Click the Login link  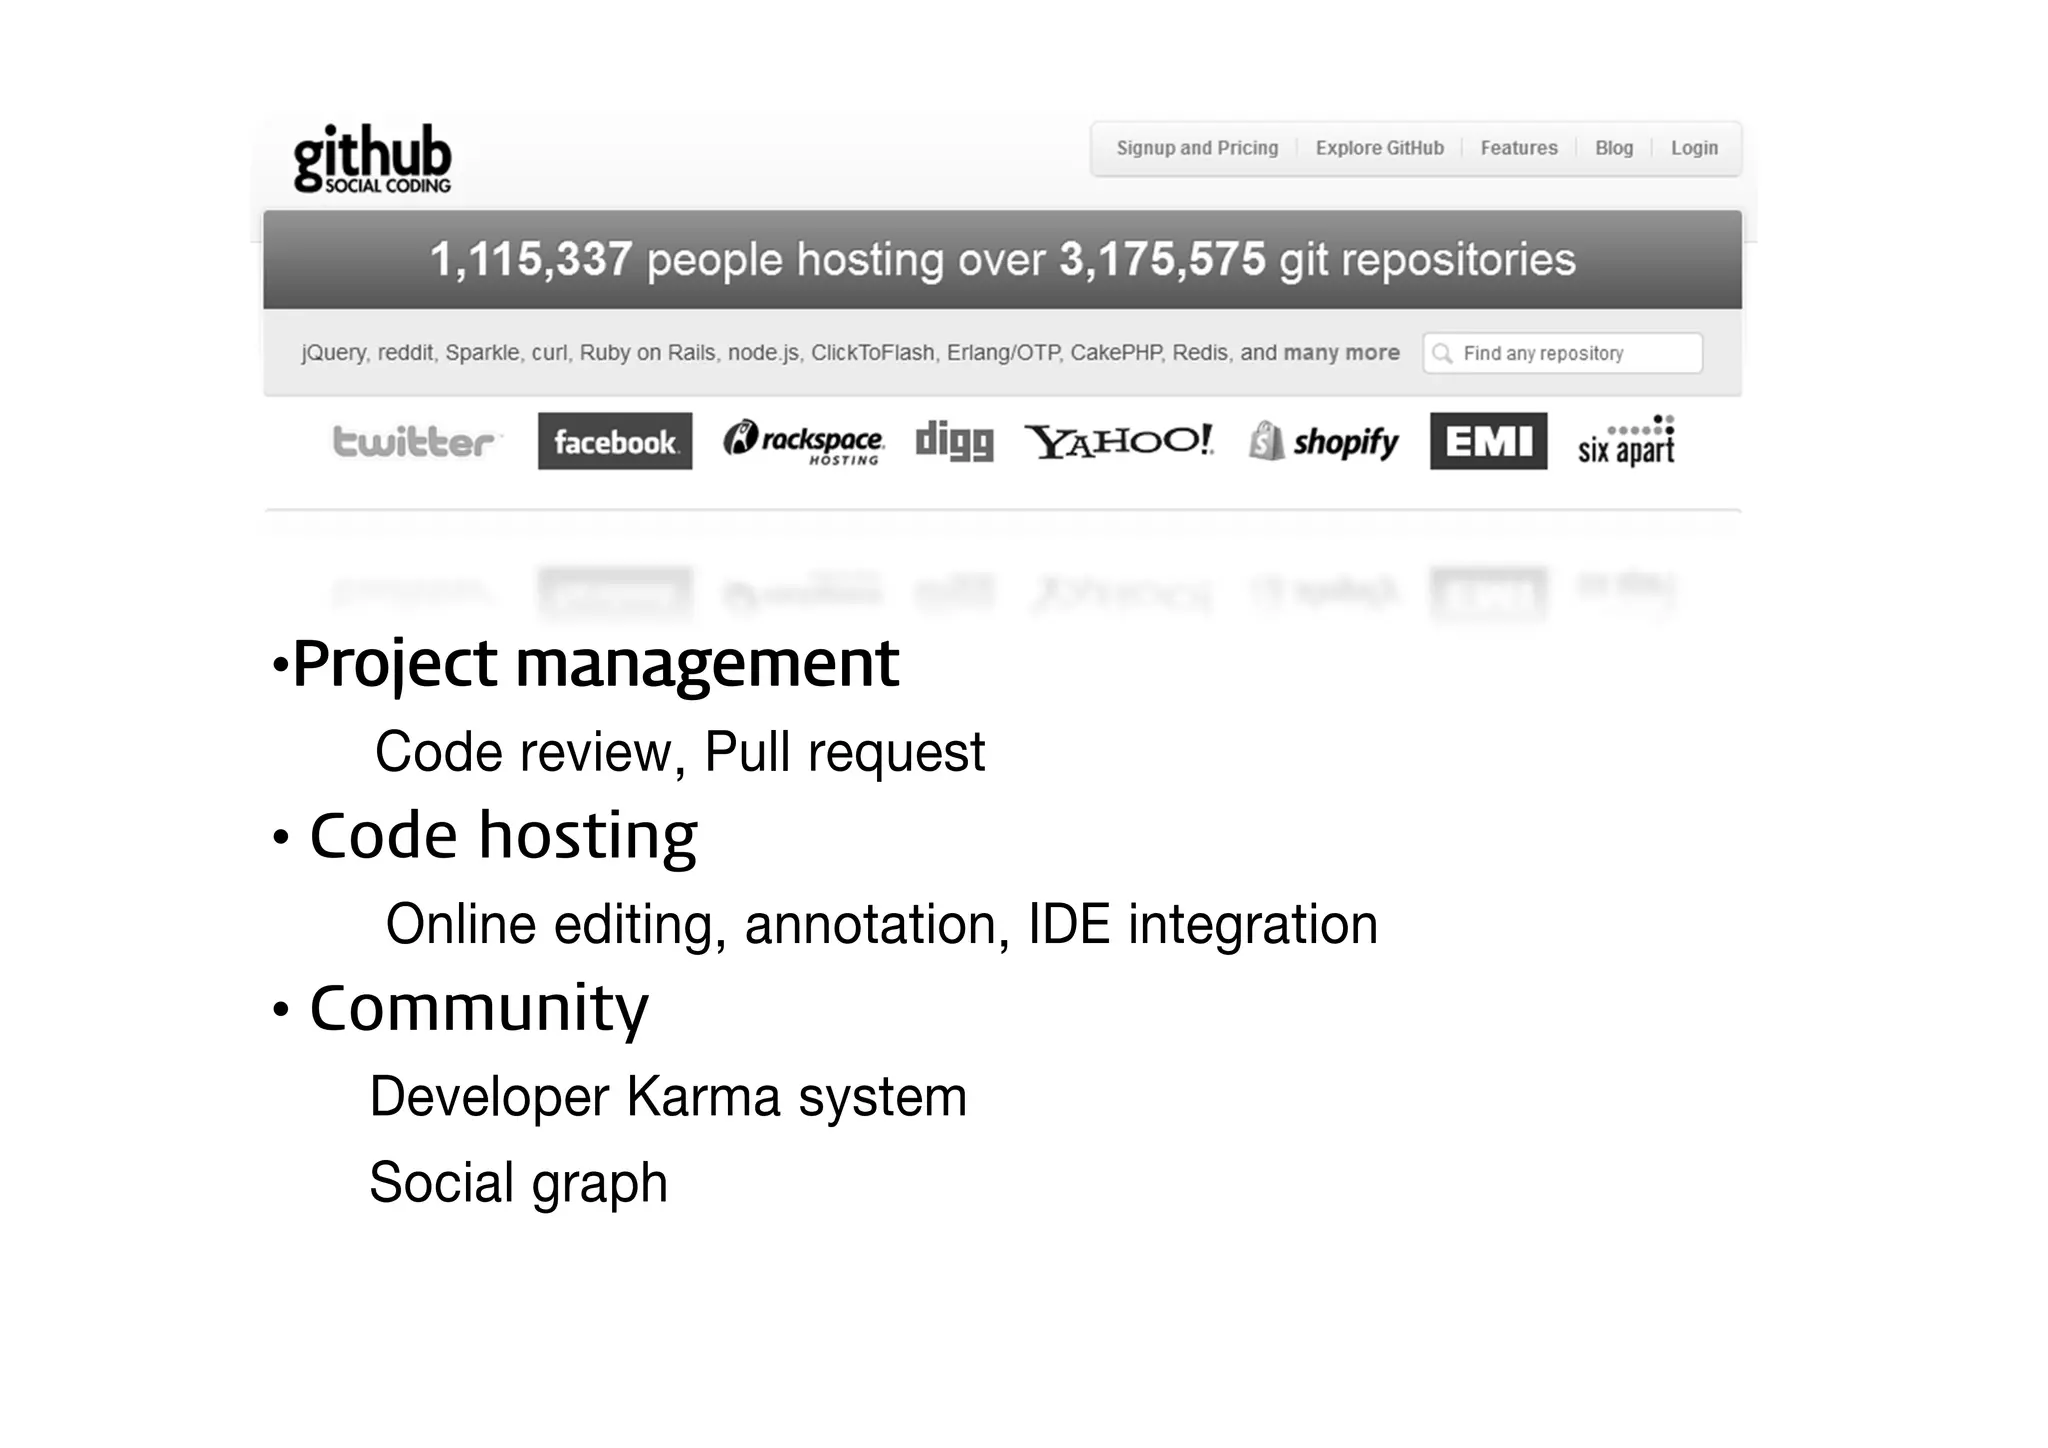pos(1694,148)
